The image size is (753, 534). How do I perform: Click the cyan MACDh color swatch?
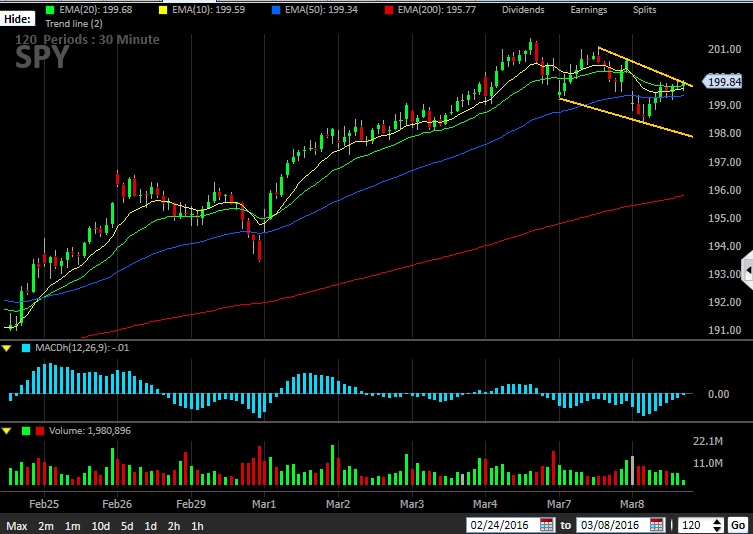click(26, 348)
